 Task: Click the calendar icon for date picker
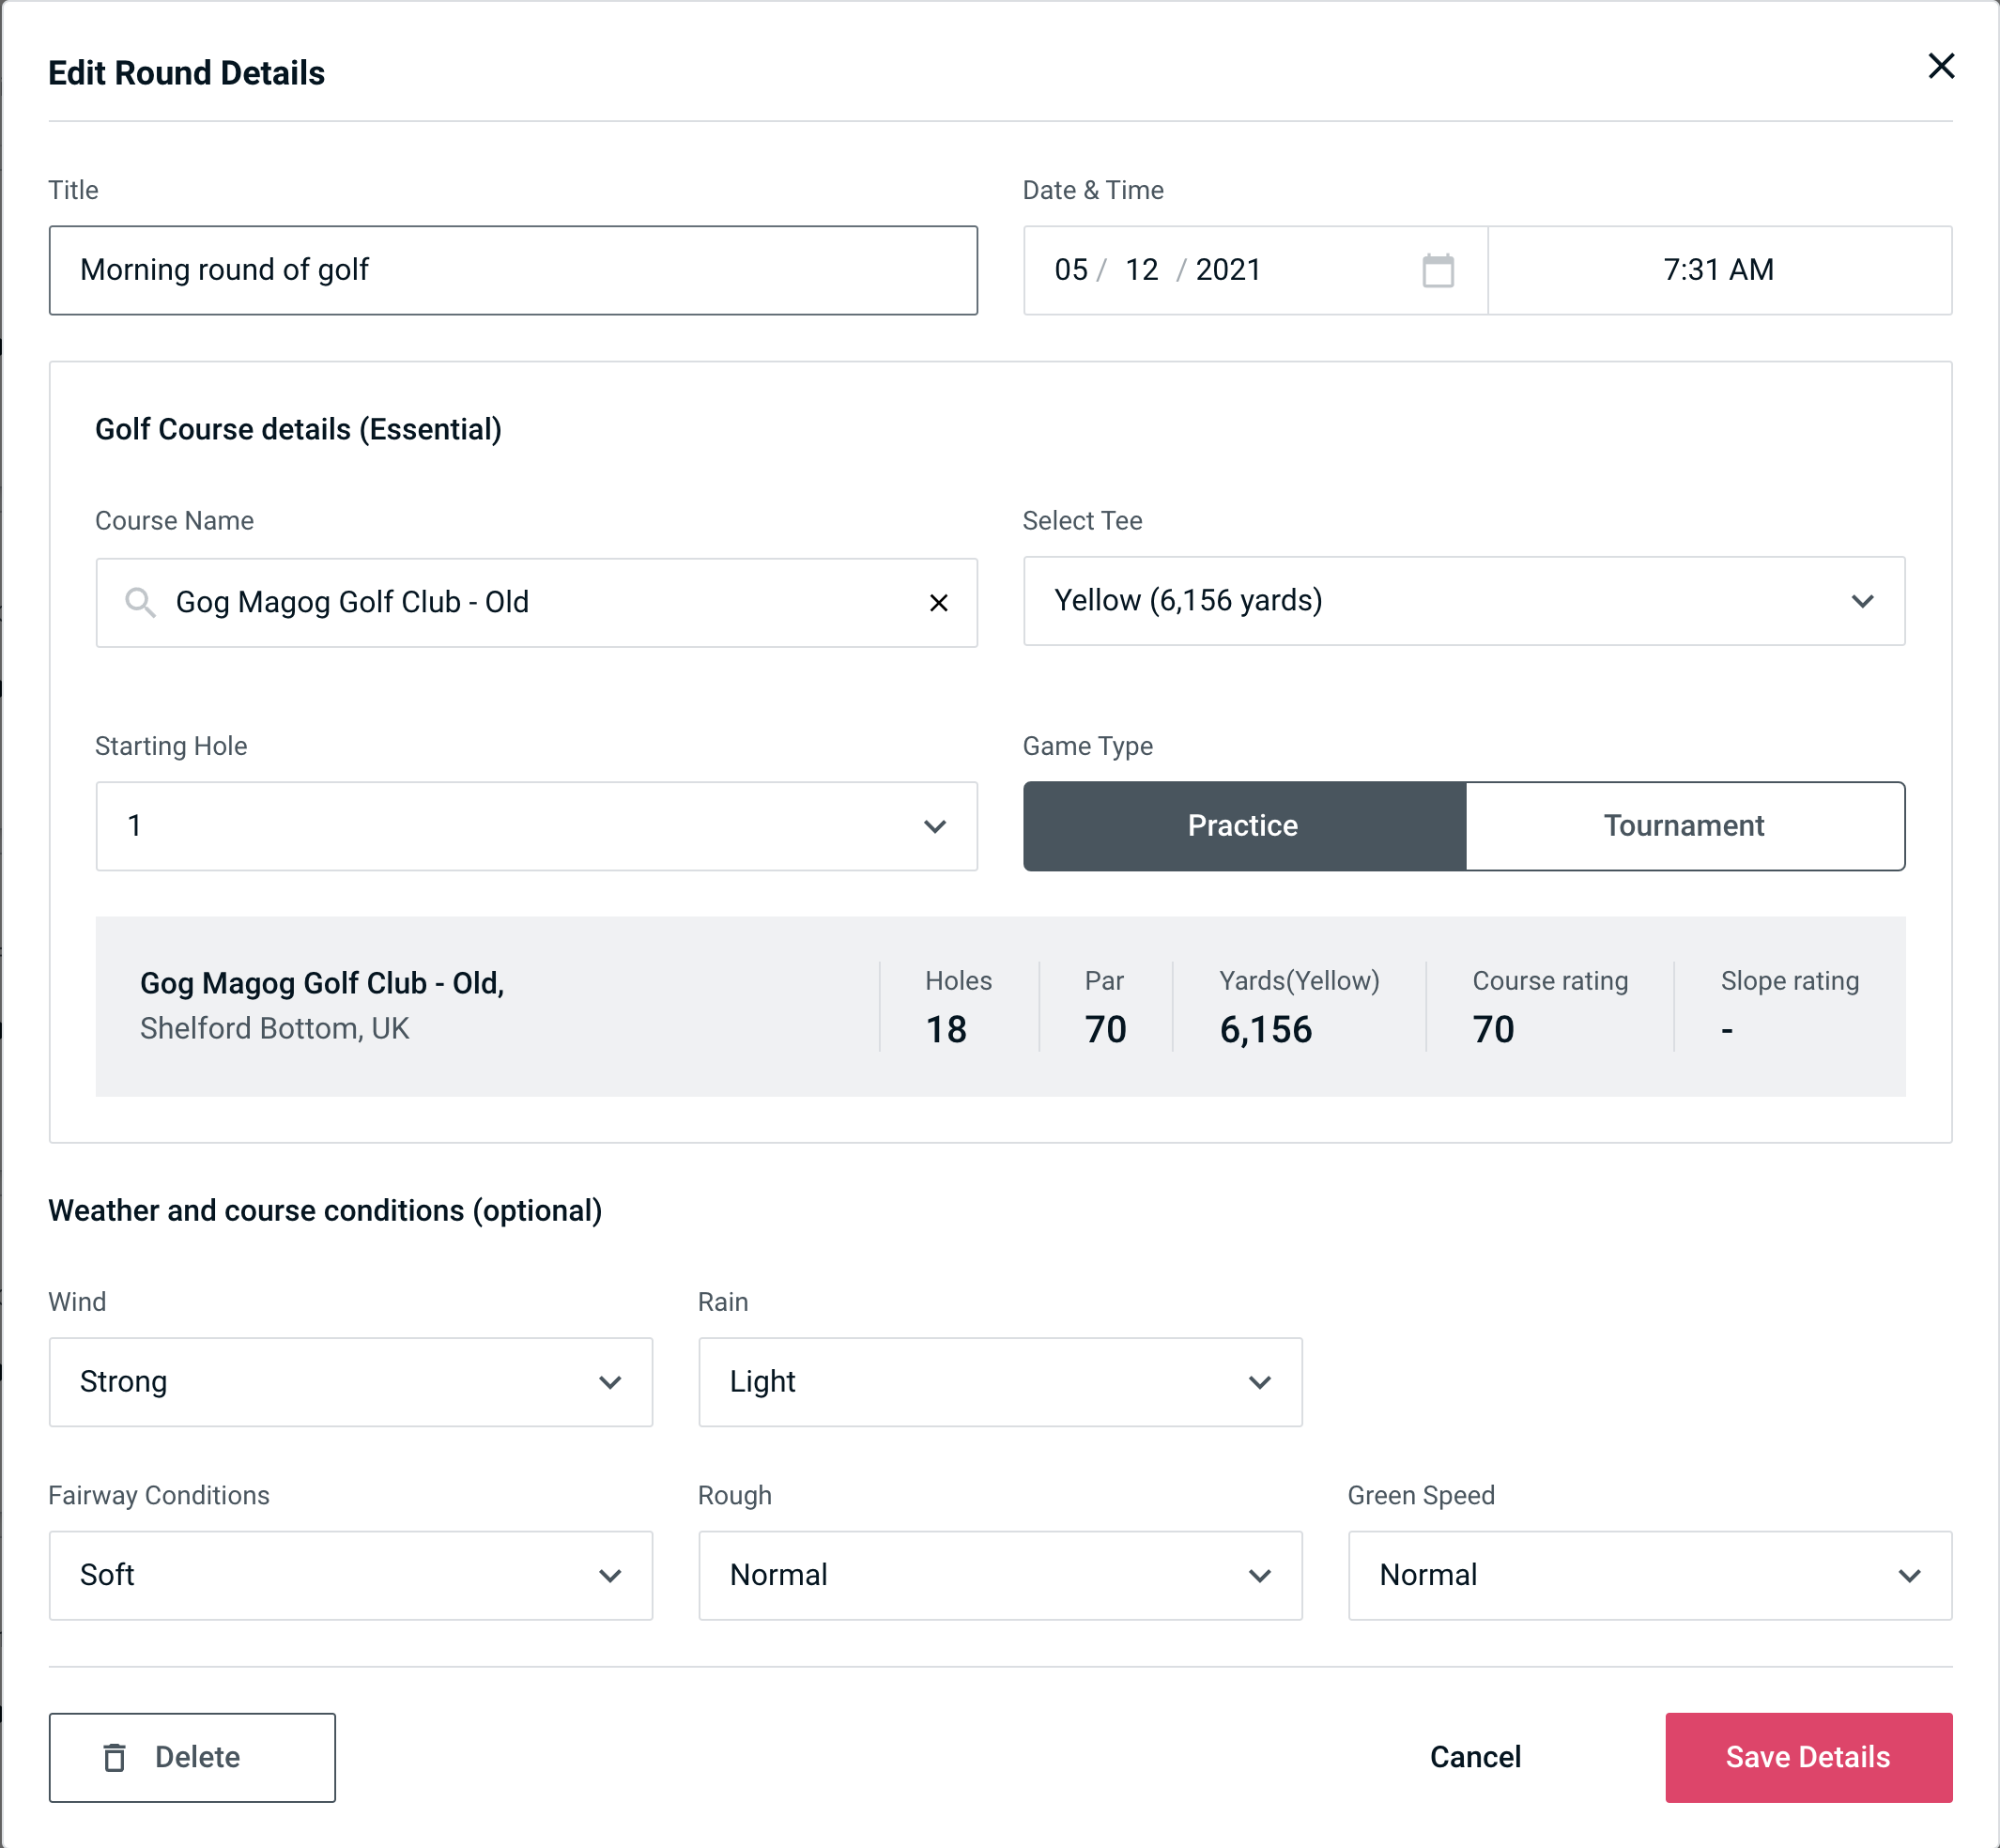pos(1436,270)
